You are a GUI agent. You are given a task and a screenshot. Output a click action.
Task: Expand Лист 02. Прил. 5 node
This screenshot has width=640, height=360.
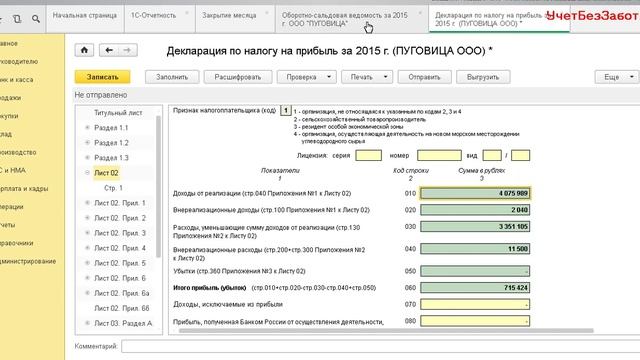click(87, 263)
